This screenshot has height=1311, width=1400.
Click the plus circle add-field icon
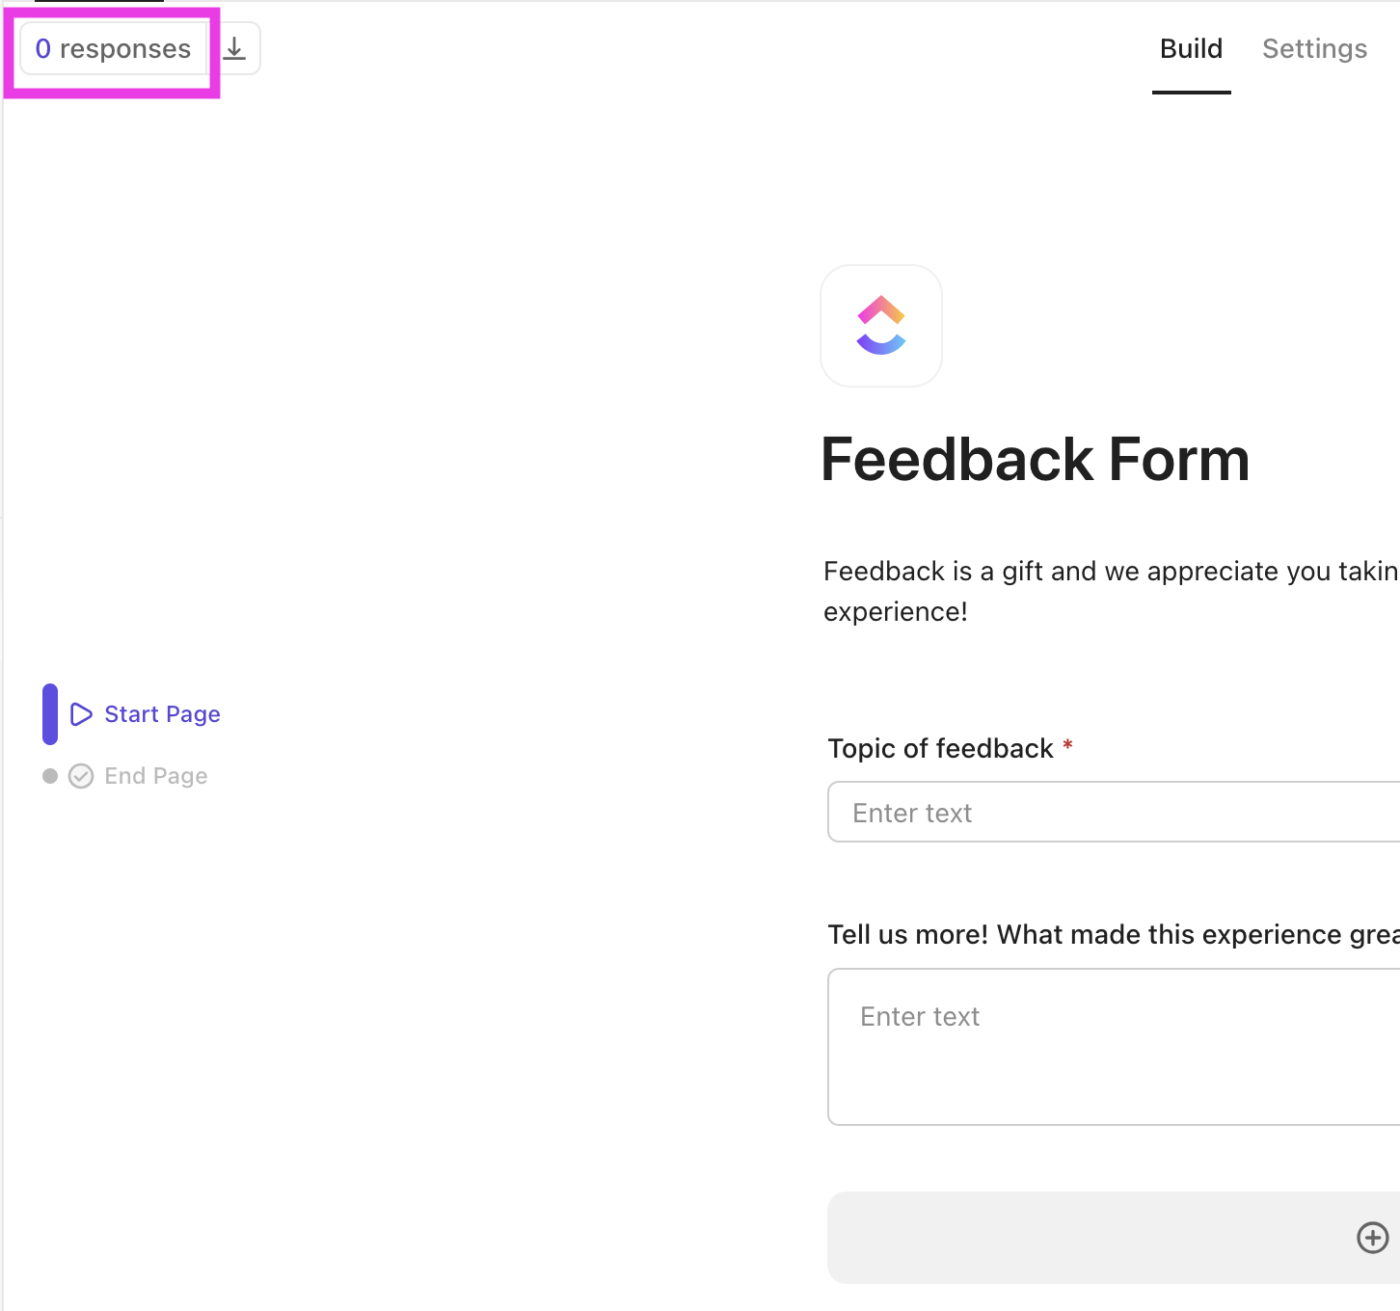[1372, 1237]
